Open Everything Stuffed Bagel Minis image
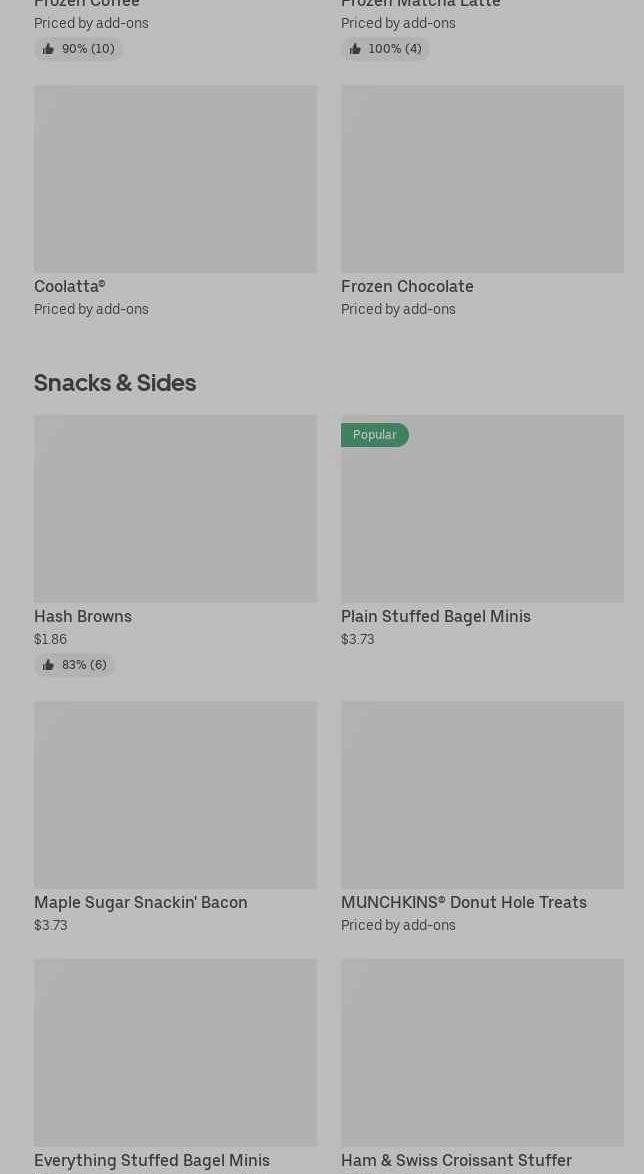Viewport: 644px width, 1174px height. (175, 1053)
